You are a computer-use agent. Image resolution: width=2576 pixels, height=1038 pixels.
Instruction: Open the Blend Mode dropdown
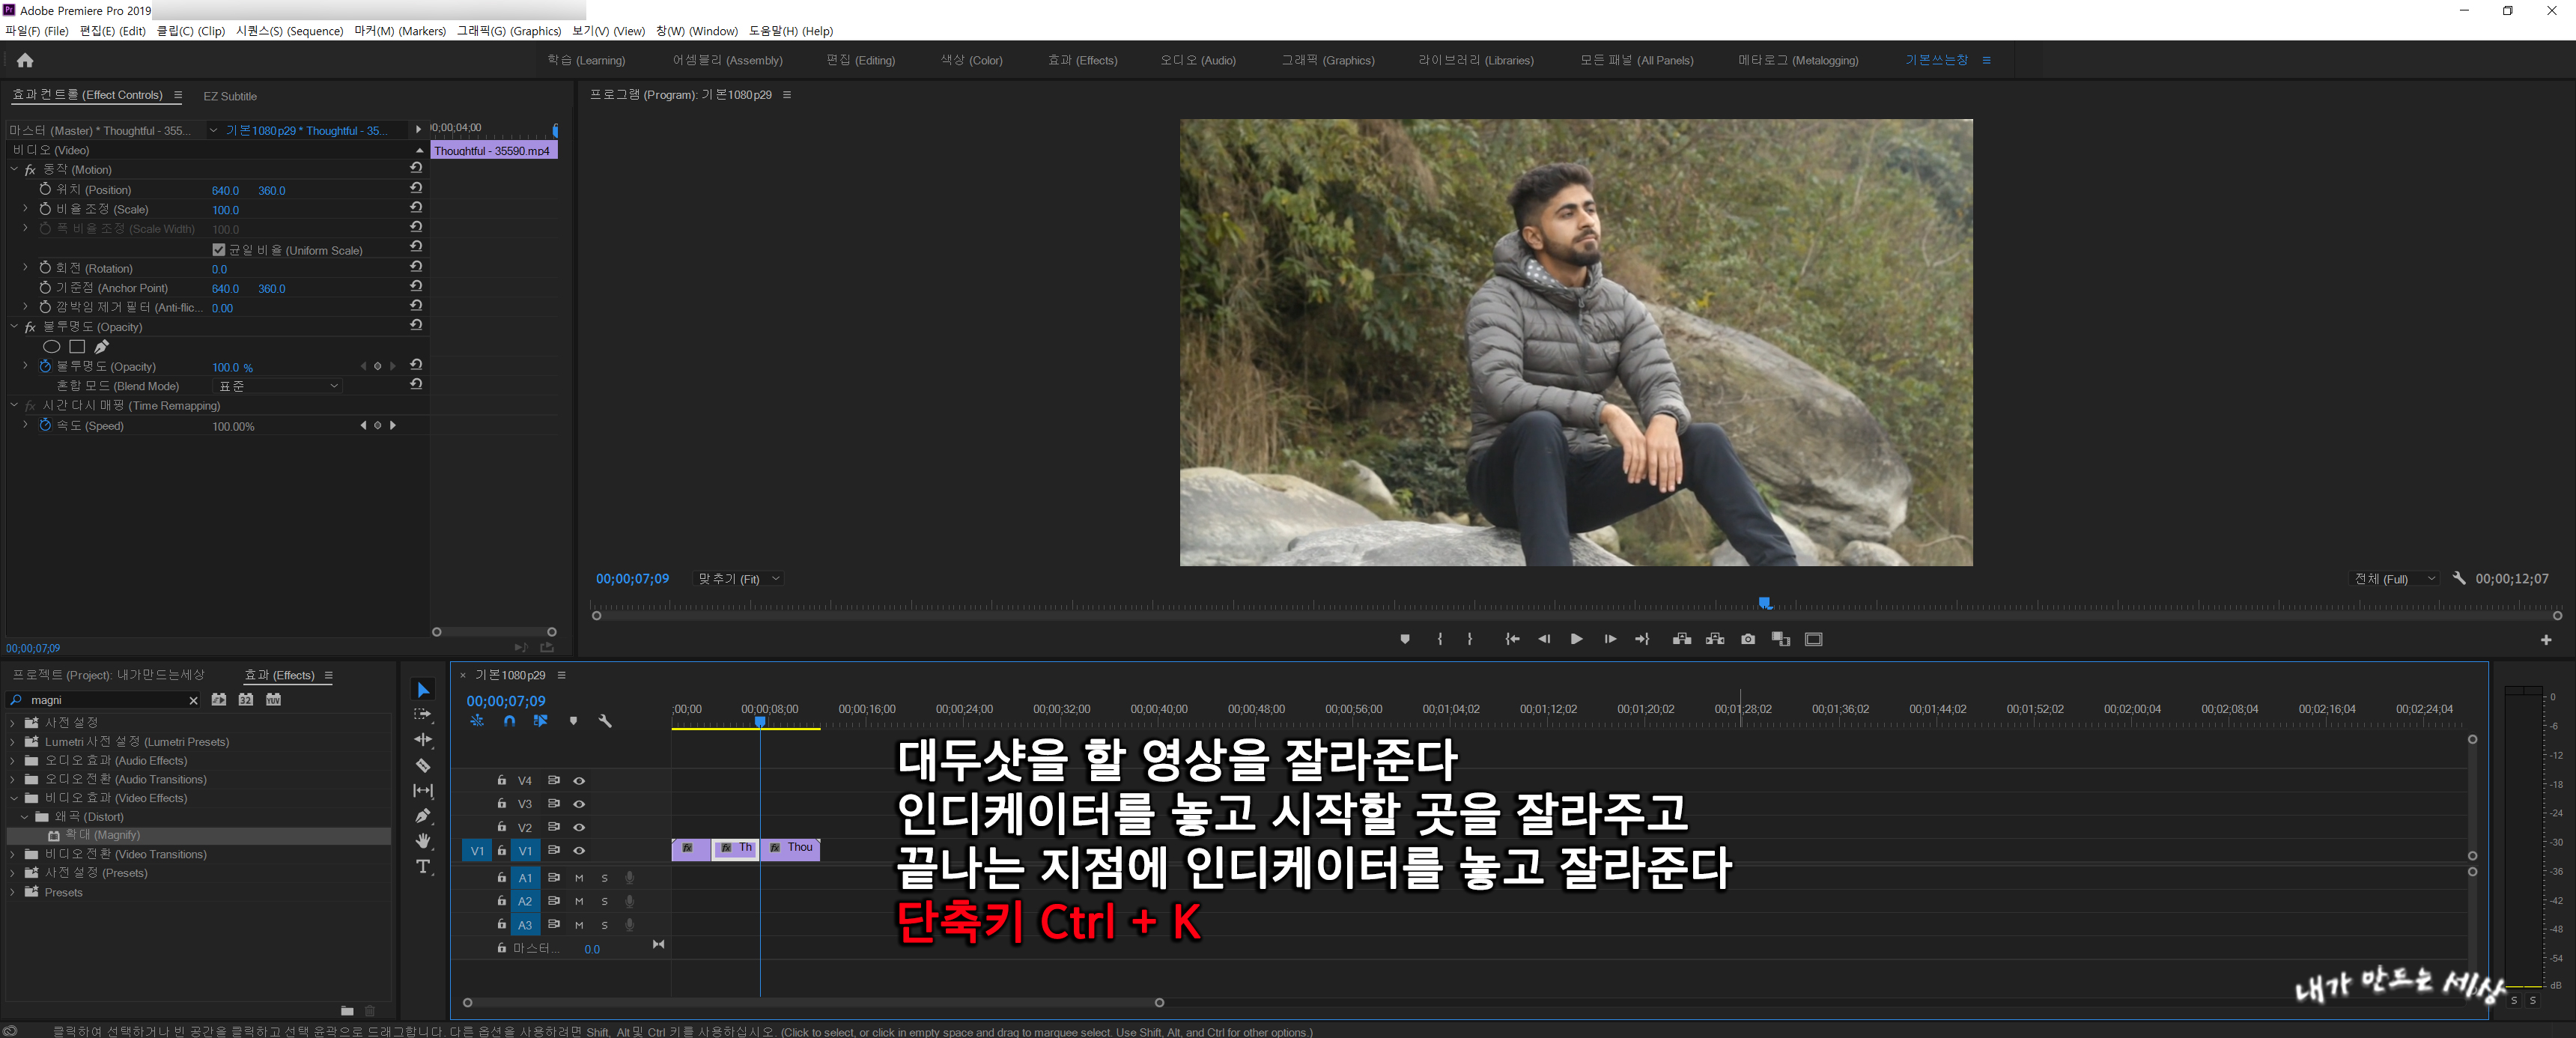click(x=279, y=386)
